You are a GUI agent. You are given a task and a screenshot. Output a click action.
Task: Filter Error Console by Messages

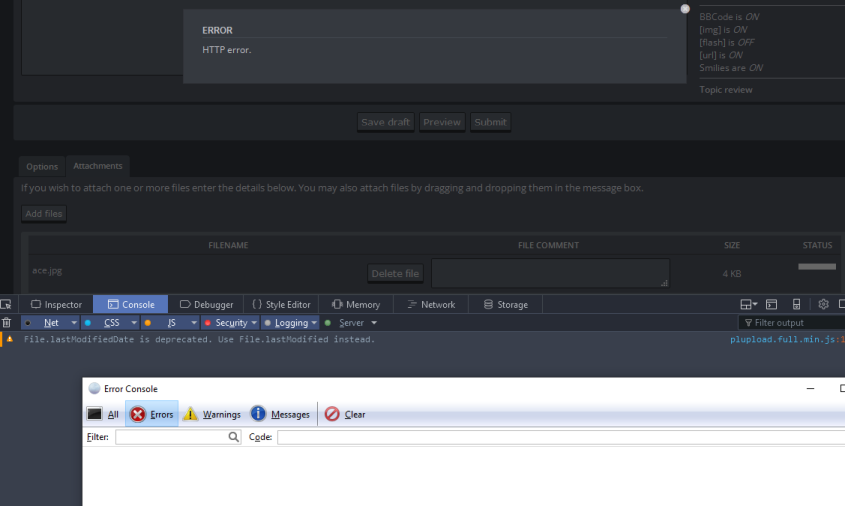click(280, 414)
